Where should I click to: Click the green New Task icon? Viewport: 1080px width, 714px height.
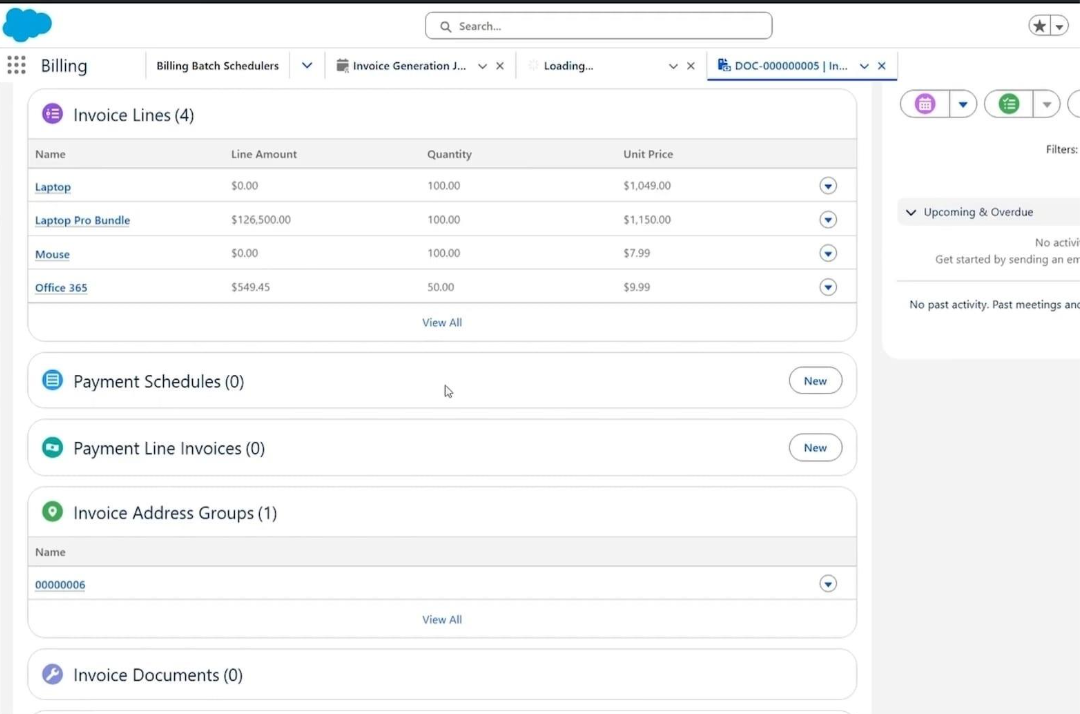[x=1009, y=104]
